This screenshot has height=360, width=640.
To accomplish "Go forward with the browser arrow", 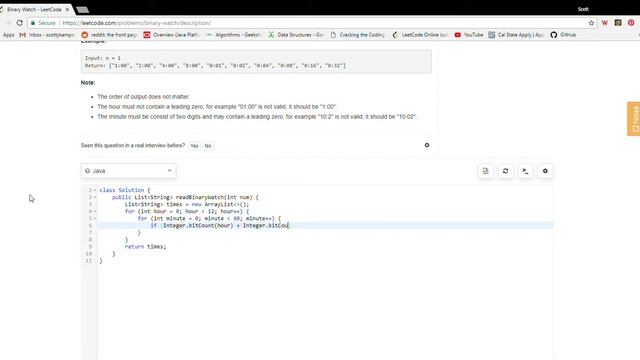I will click(8, 23).
